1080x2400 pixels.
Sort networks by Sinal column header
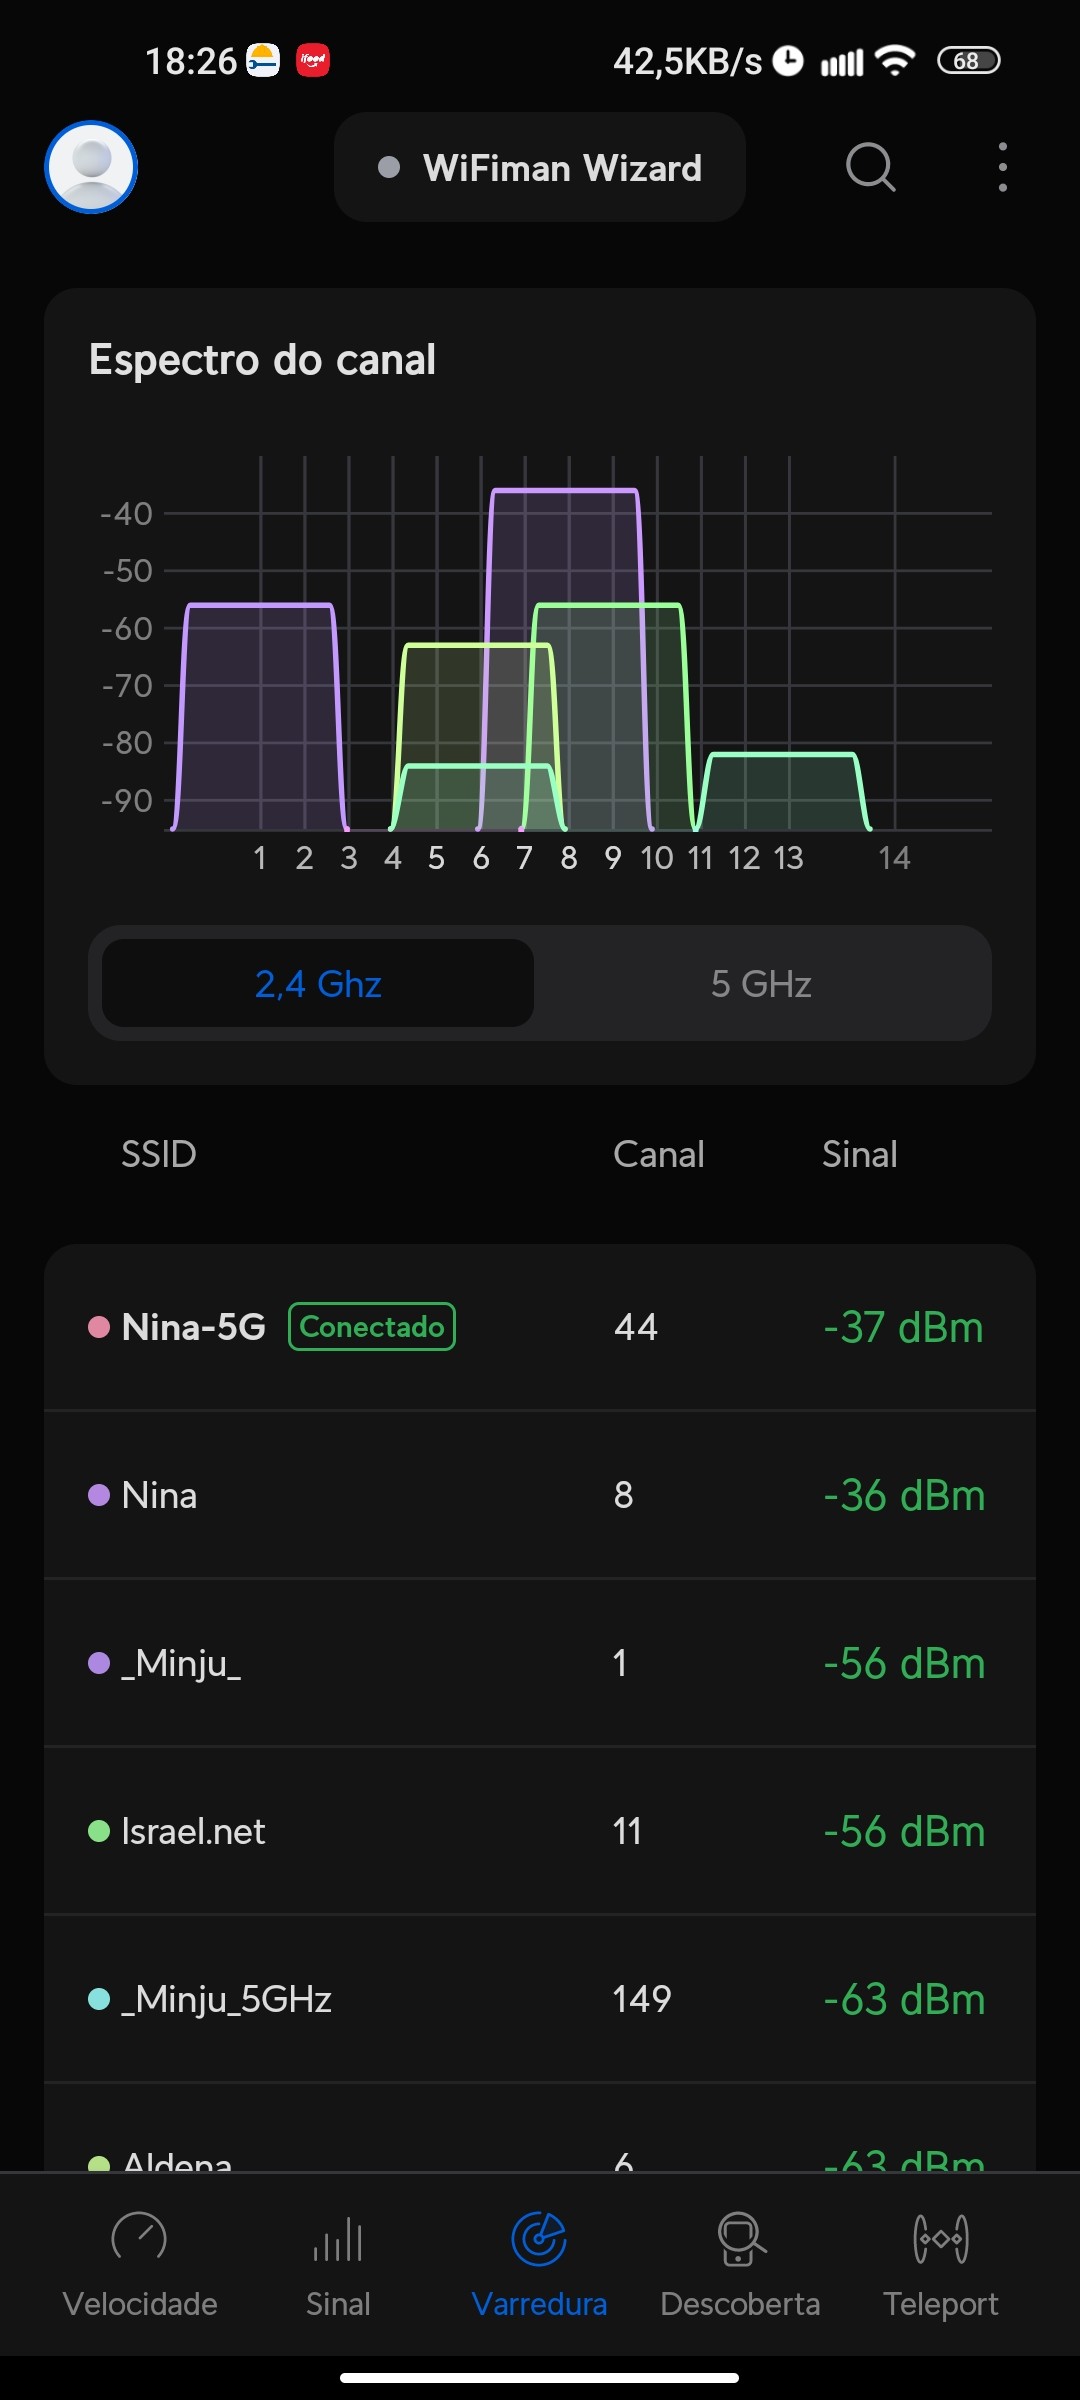pyautogui.click(x=859, y=1154)
